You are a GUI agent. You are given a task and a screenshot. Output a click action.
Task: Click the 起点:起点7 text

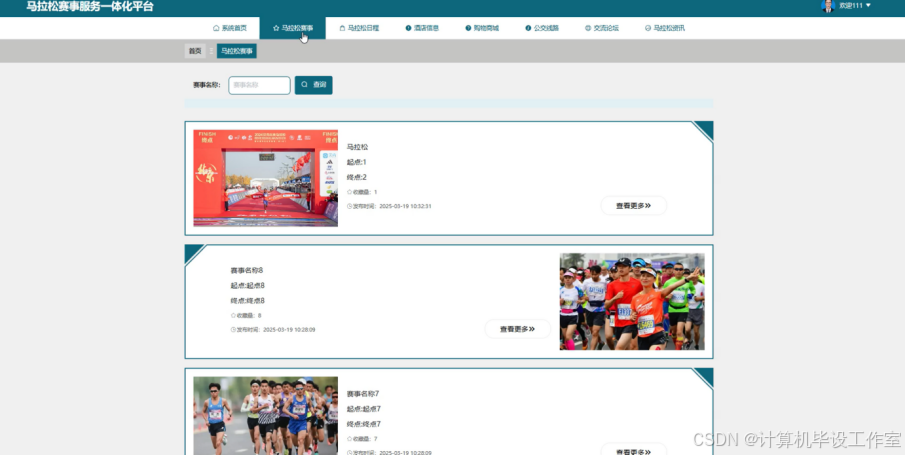click(364, 409)
